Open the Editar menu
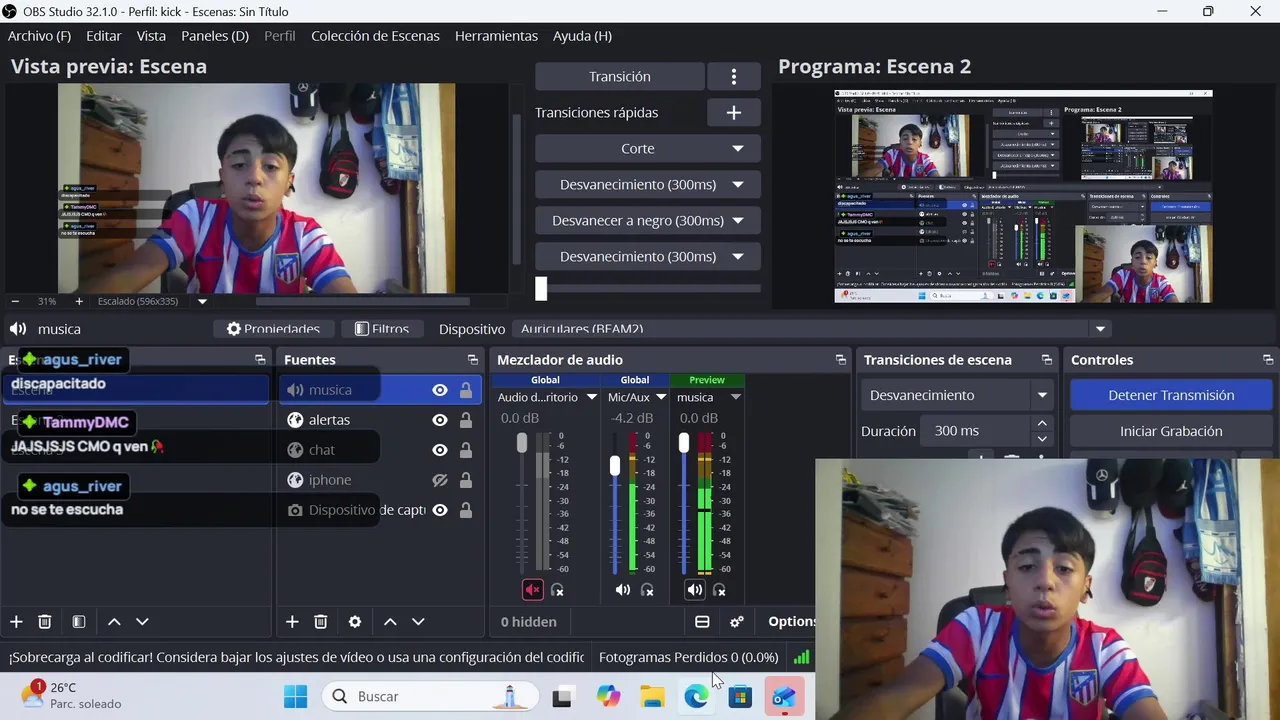This screenshot has height=720, width=1280. pyautogui.click(x=104, y=36)
